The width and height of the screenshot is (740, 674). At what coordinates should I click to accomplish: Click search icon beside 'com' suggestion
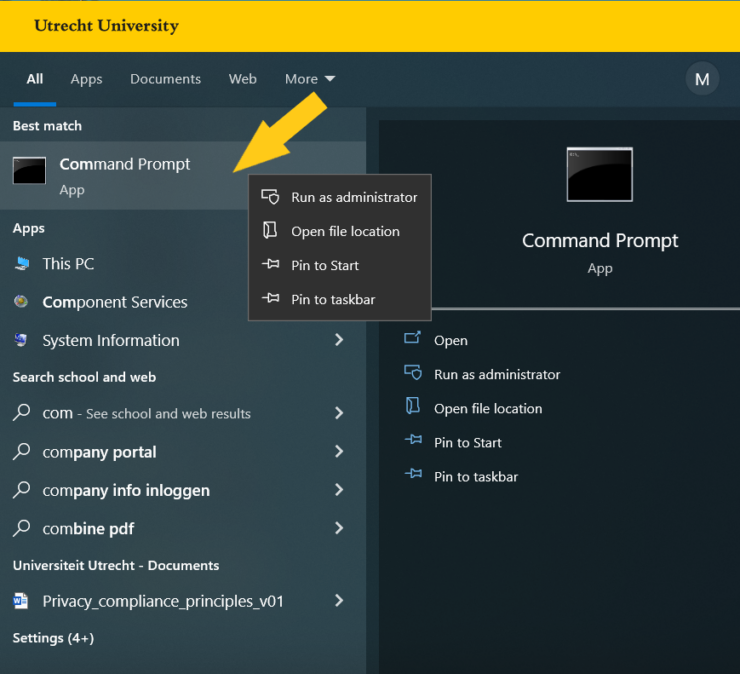pyautogui.click(x=21, y=413)
